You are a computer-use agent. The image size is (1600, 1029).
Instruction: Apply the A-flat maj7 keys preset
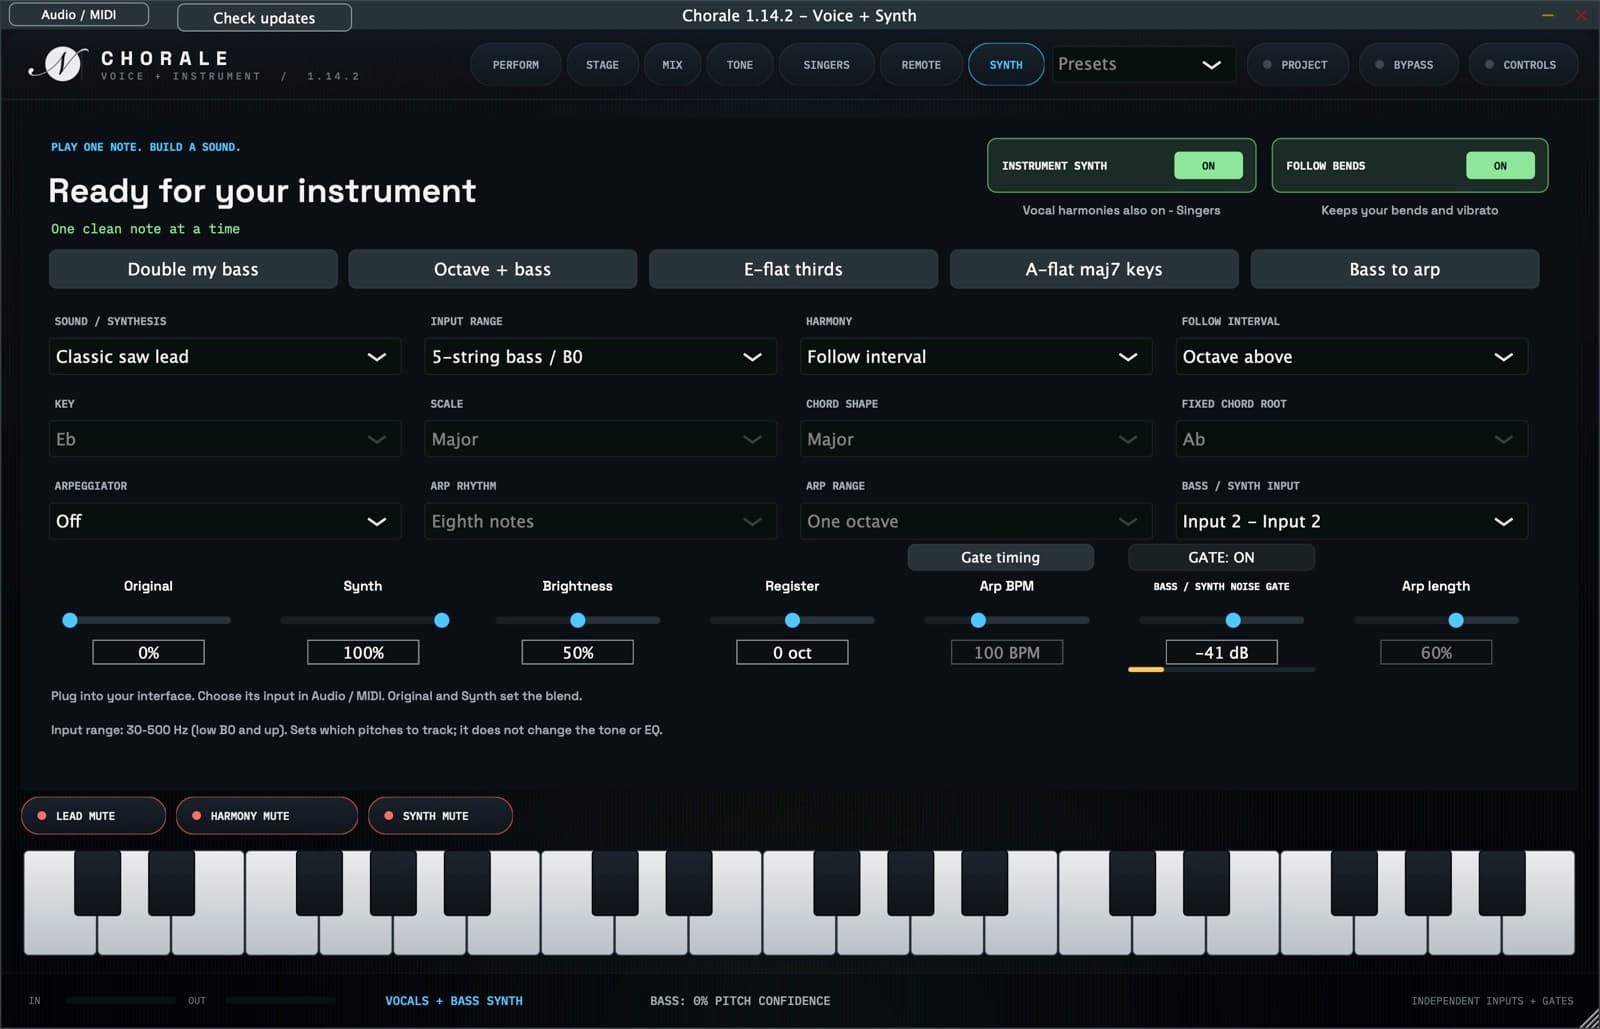1094,269
